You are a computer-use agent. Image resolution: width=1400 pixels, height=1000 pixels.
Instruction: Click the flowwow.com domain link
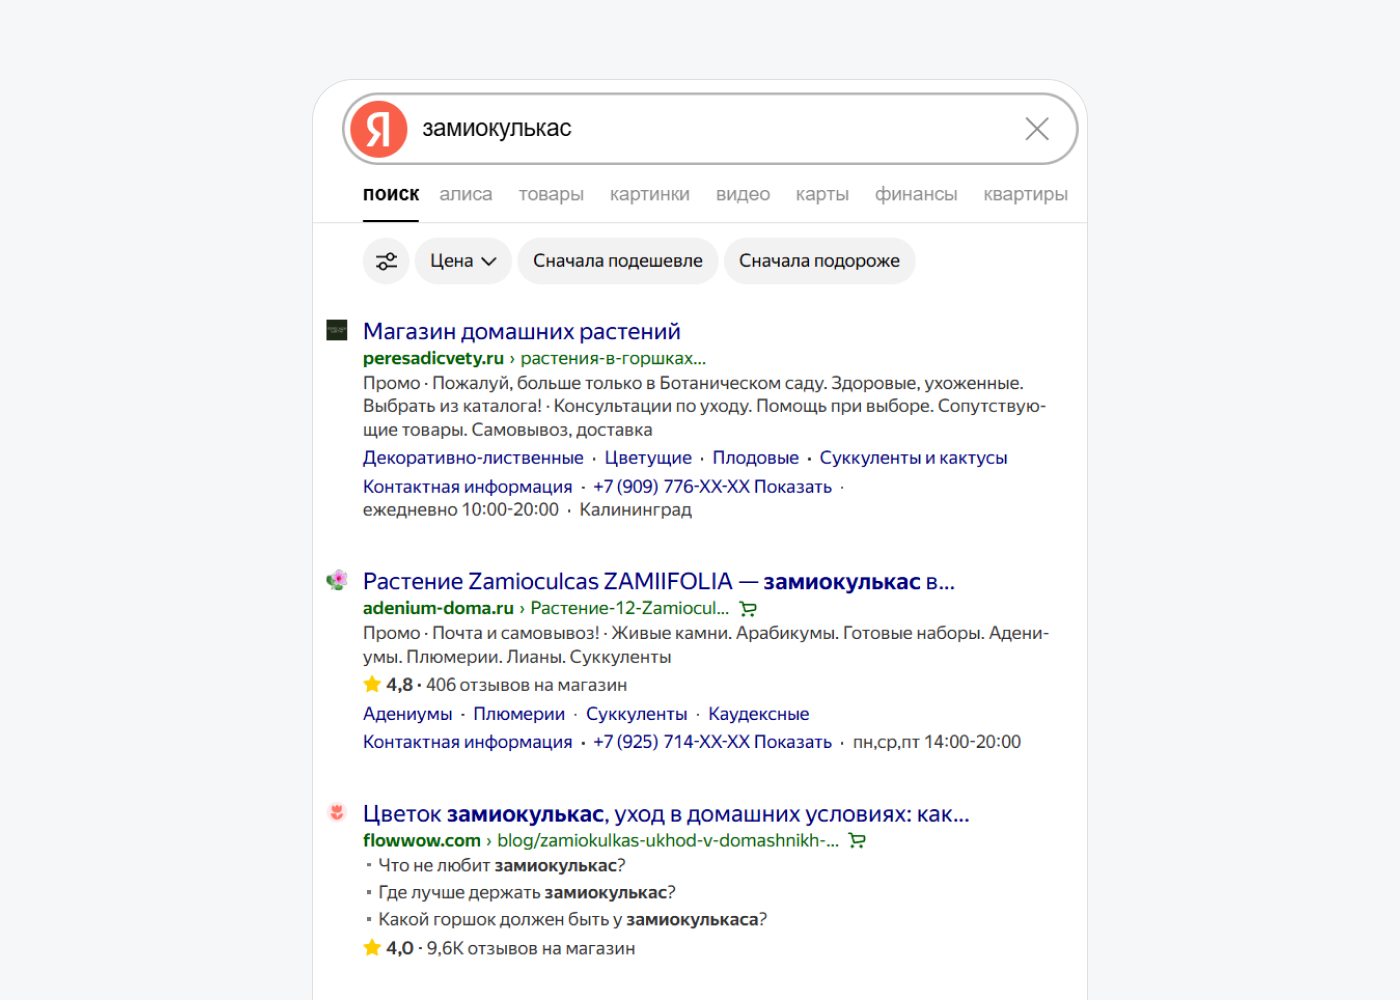pos(422,841)
